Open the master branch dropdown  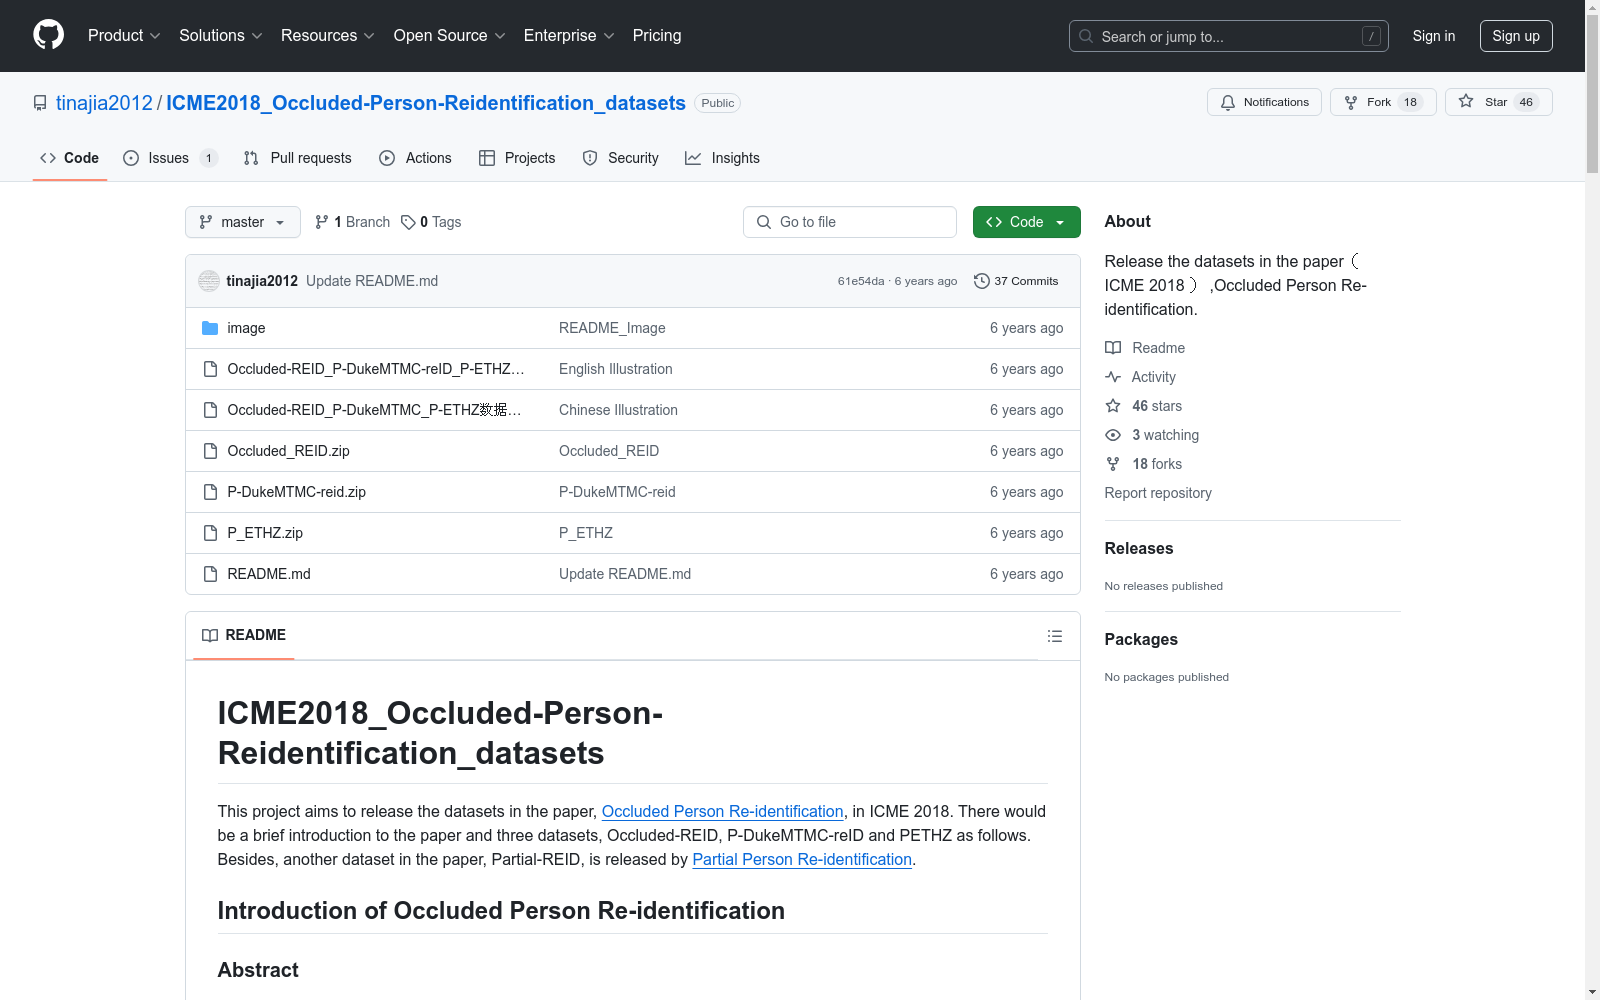click(x=243, y=222)
